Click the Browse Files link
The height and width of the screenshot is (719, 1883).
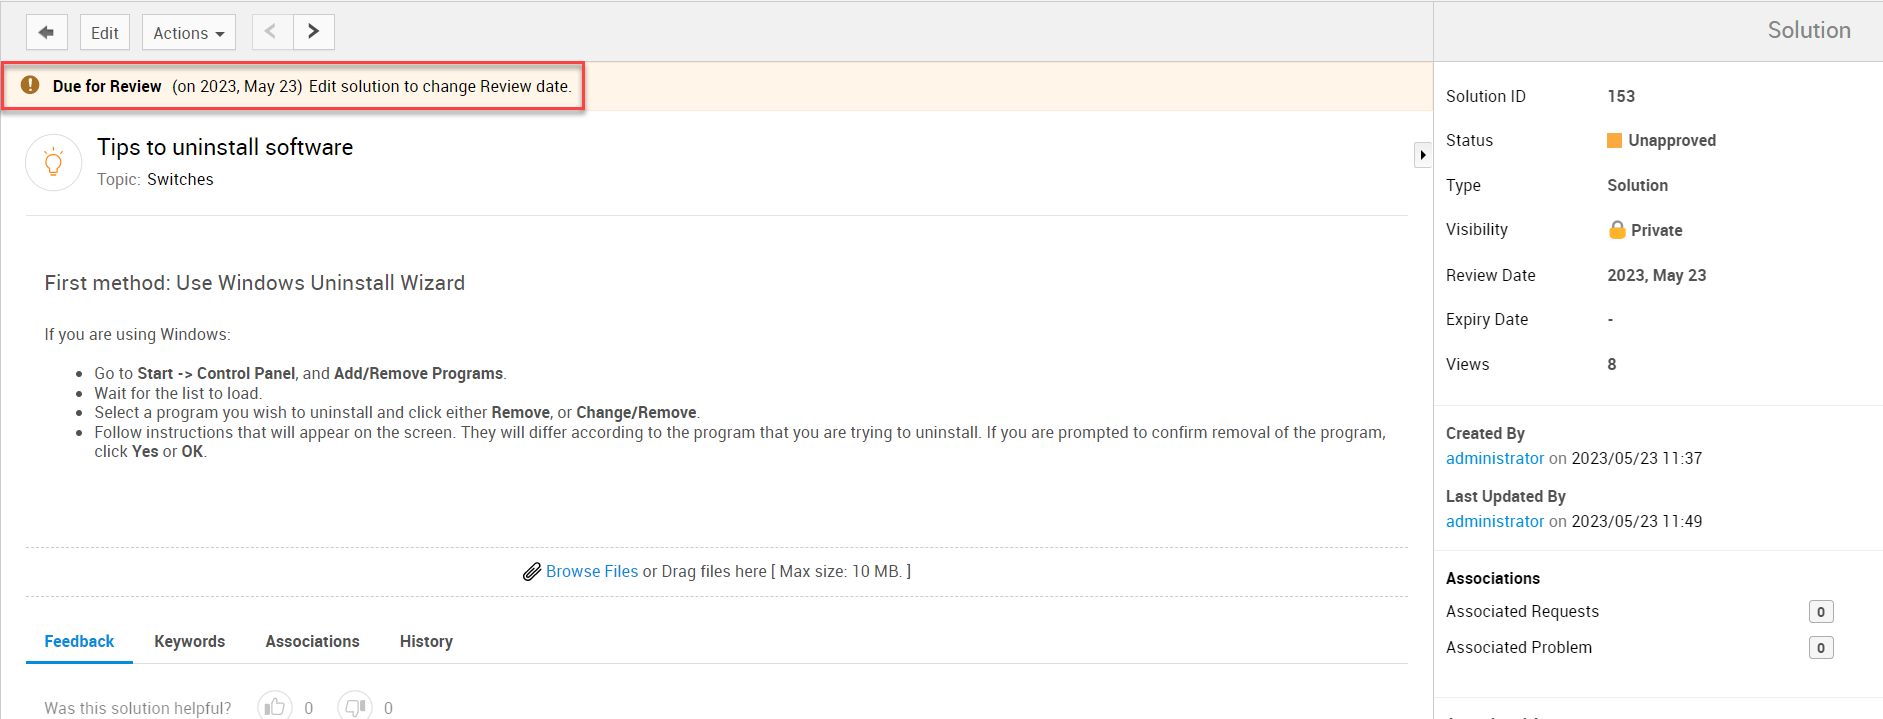coord(591,571)
